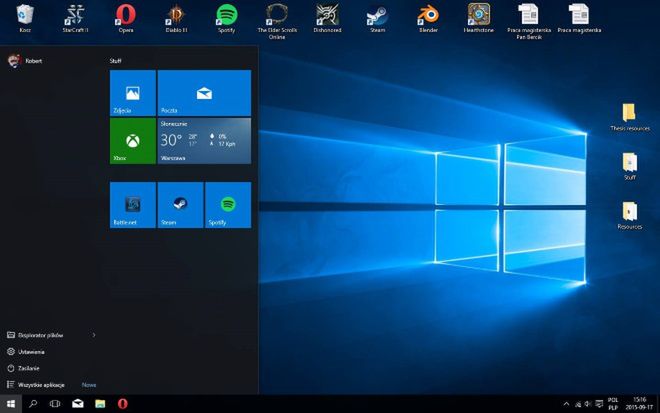Open the Warszawa weather tile
Viewport: 660px width, 413px height.
coord(205,141)
